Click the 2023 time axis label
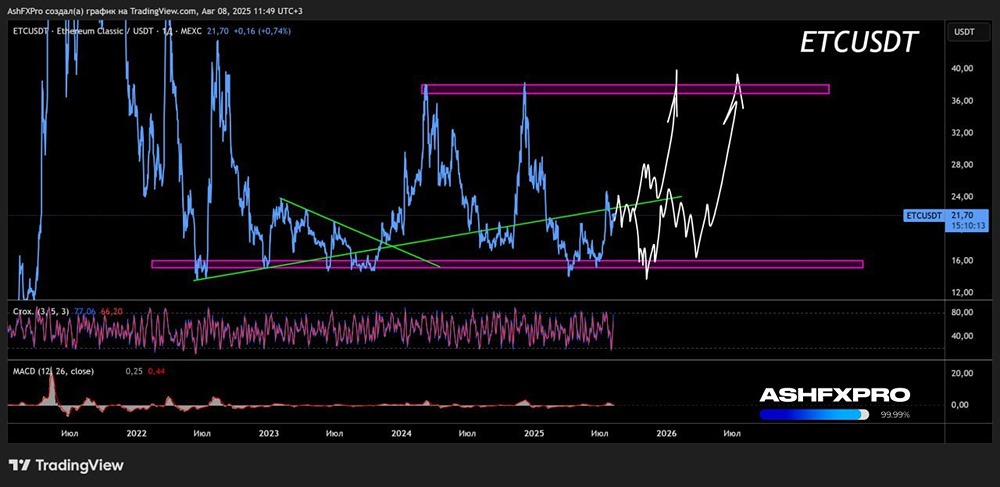The height and width of the screenshot is (487, 1000). 268,433
